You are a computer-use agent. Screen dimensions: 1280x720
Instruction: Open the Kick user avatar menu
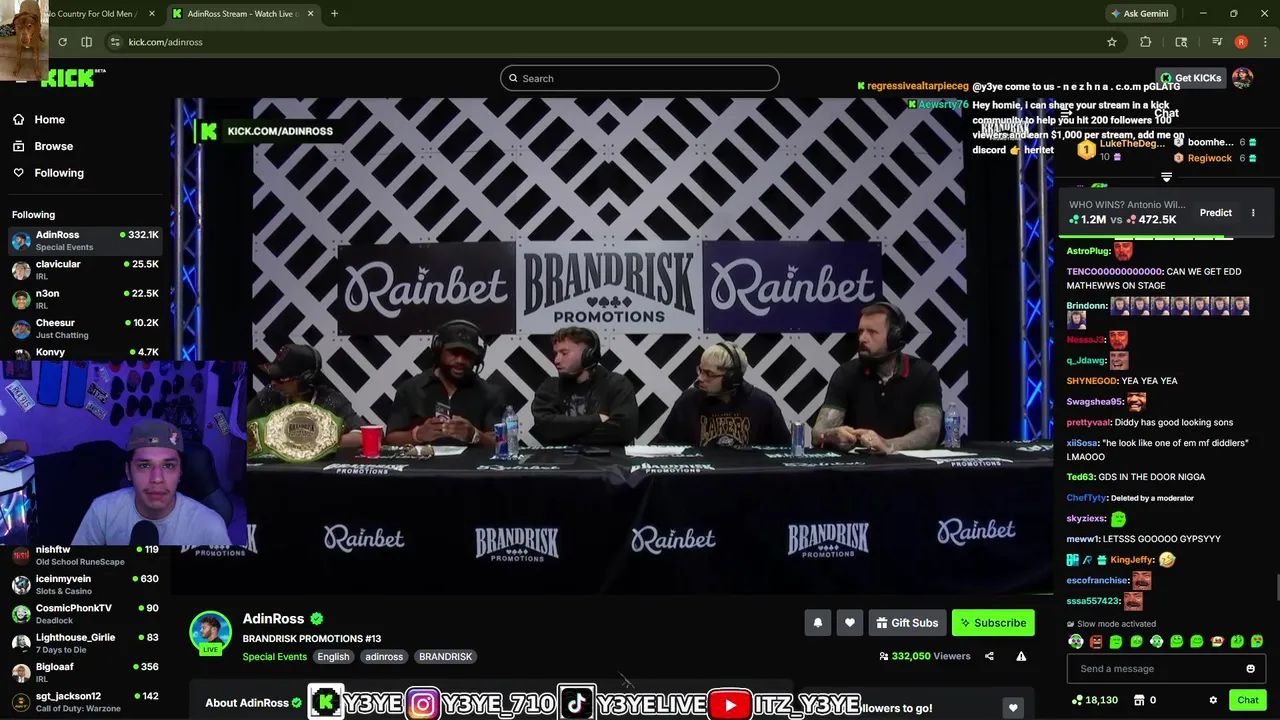[x=1242, y=78]
